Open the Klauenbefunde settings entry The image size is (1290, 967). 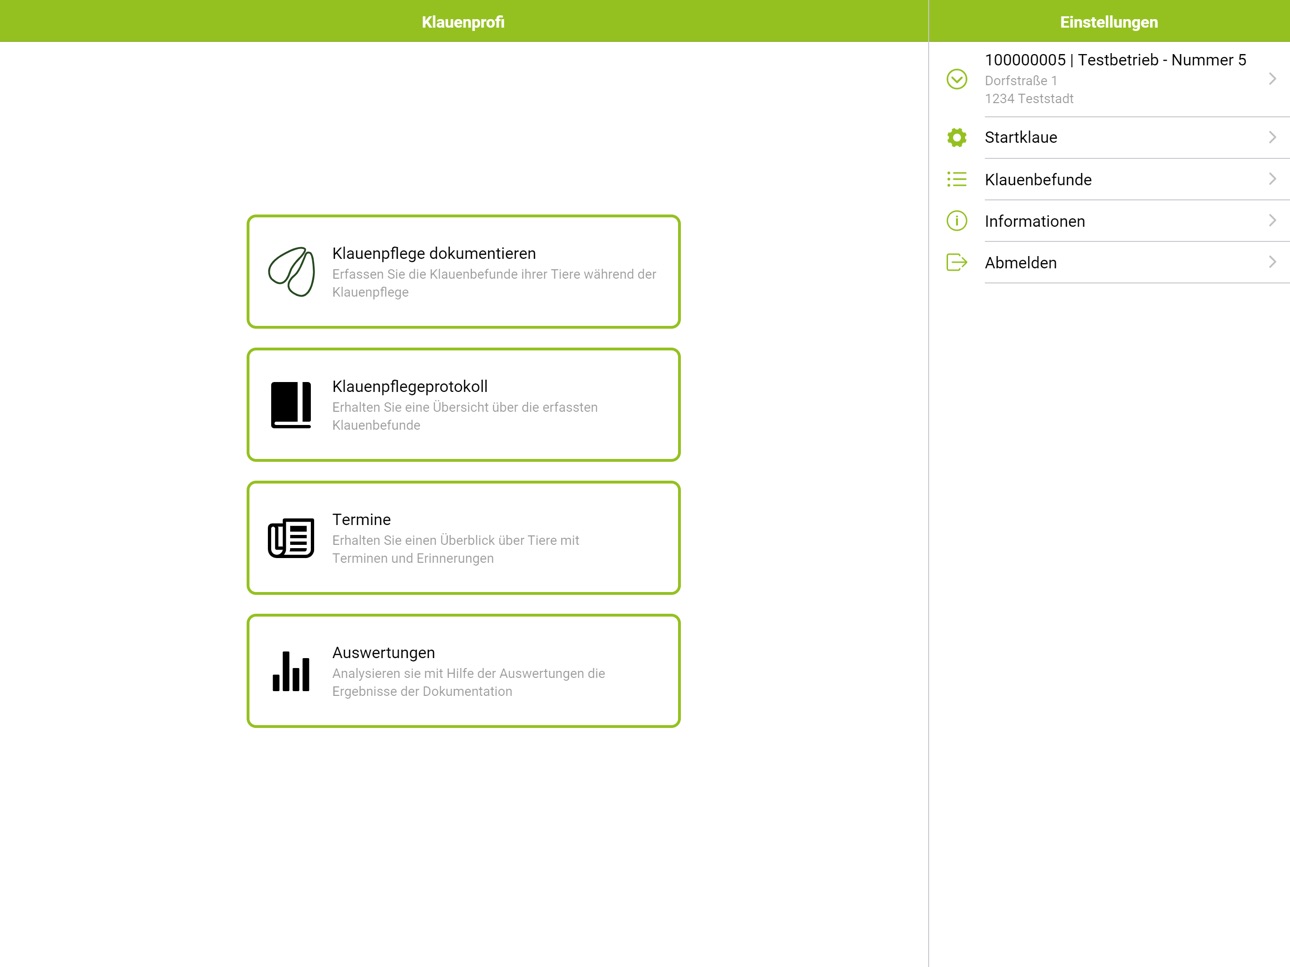(x=1109, y=179)
